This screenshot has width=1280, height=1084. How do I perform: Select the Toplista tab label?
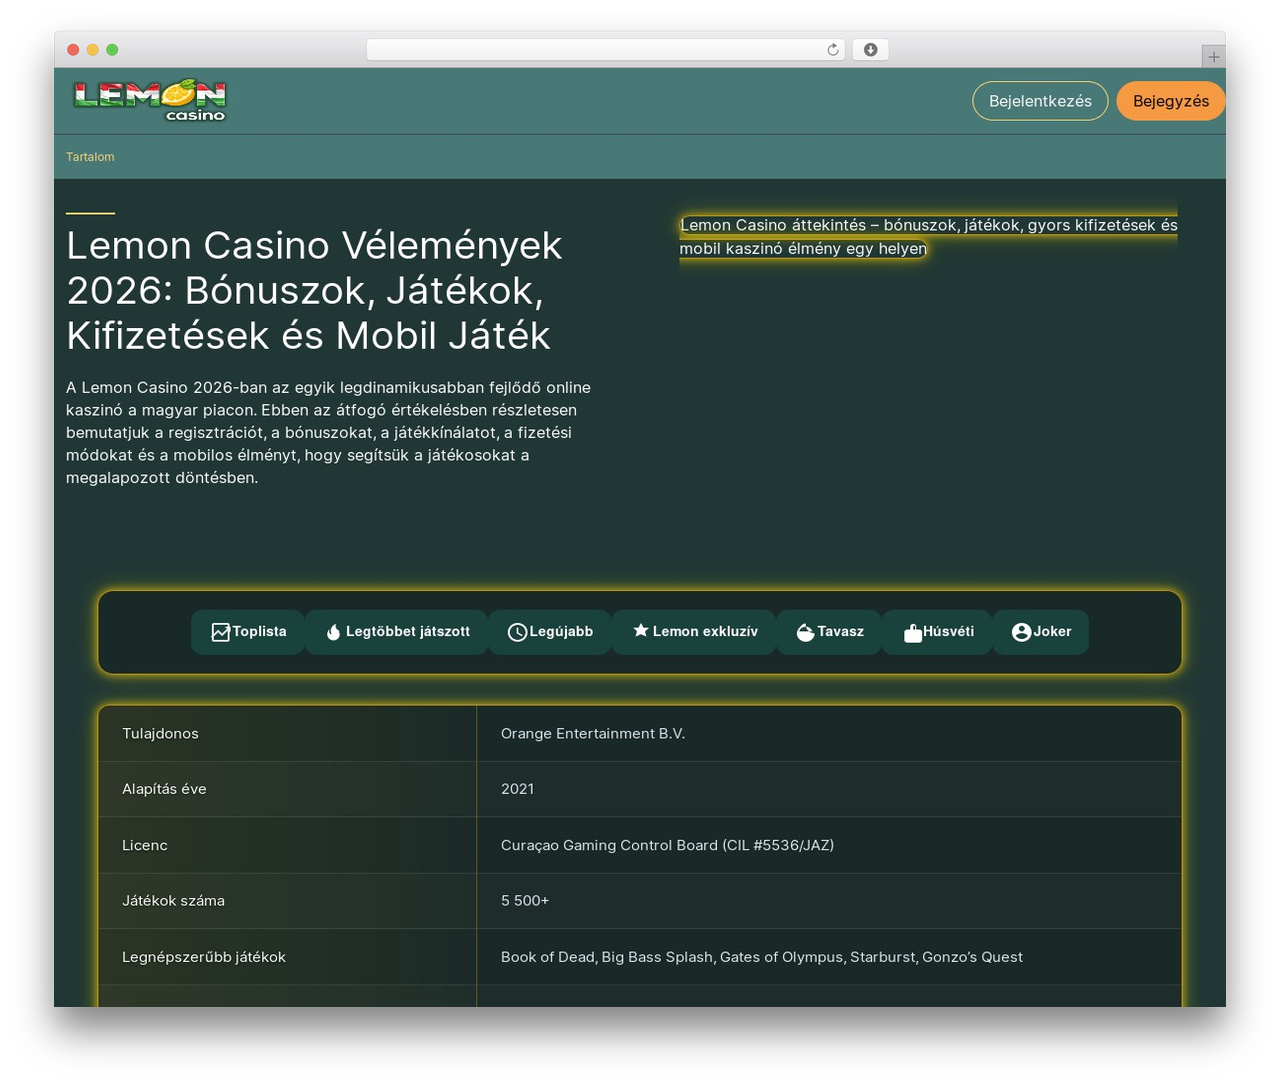coord(260,632)
